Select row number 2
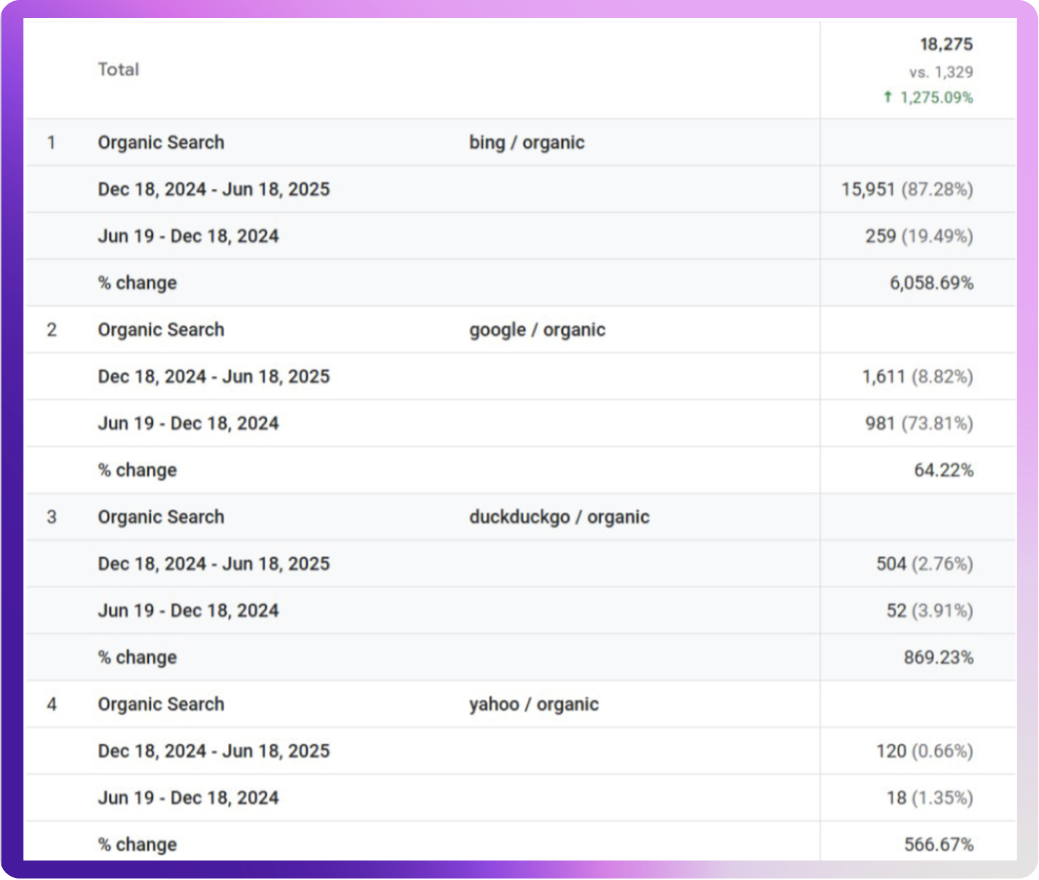This screenshot has height=880, width=1039. click(52, 330)
